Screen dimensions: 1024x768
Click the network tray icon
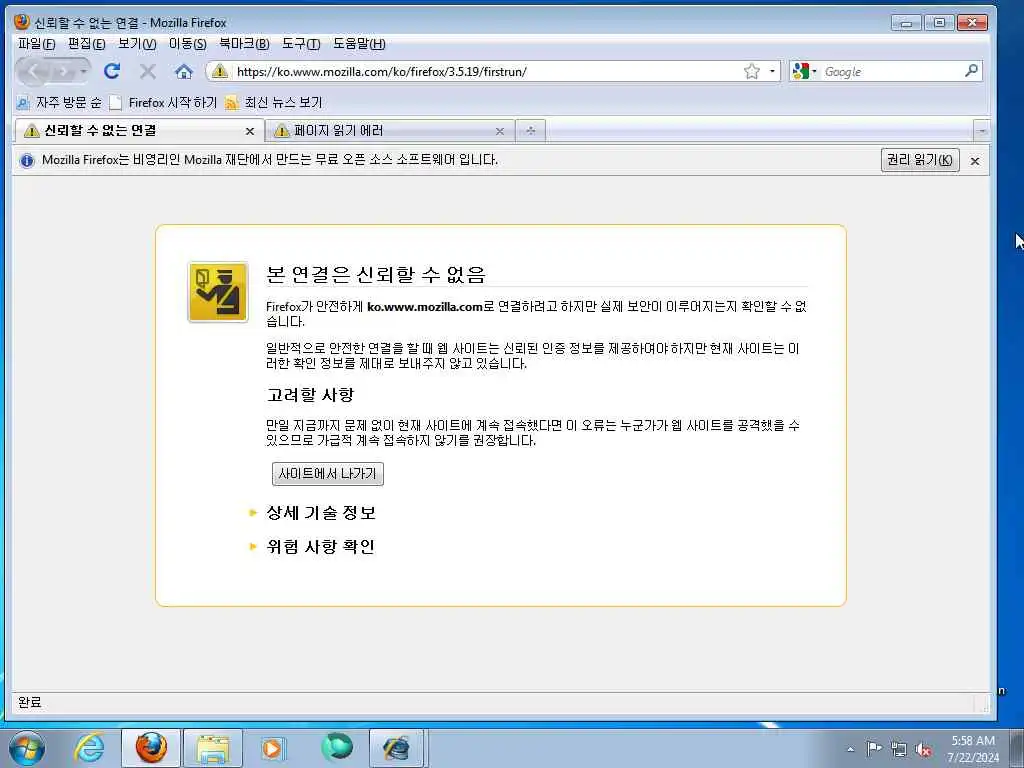(x=899, y=749)
